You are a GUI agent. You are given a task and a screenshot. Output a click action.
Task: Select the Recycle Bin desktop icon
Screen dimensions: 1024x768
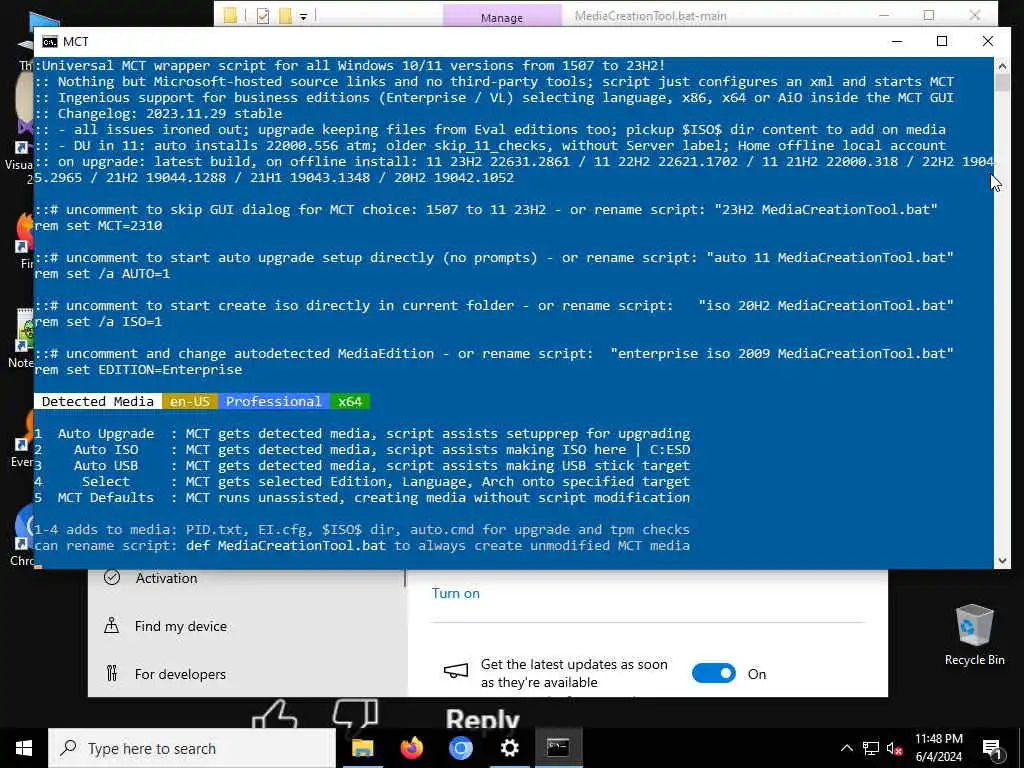click(974, 633)
